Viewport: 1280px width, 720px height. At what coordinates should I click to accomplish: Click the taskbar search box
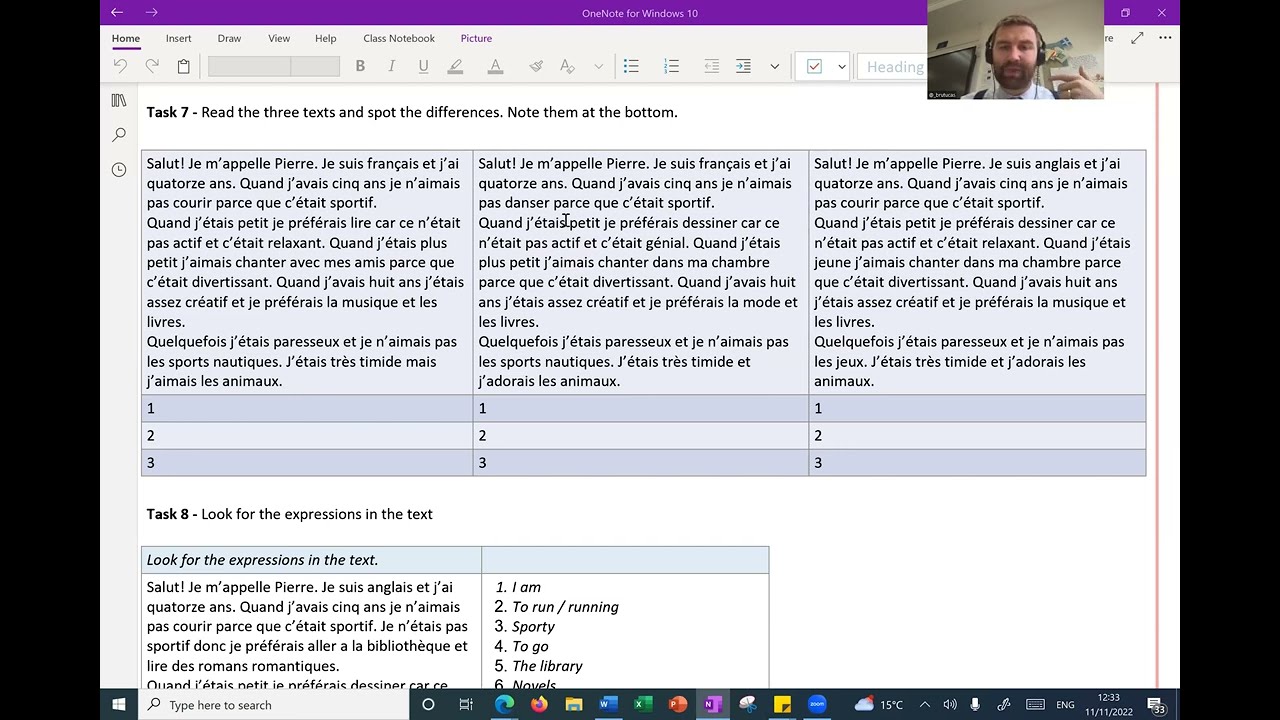tap(274, 705)
